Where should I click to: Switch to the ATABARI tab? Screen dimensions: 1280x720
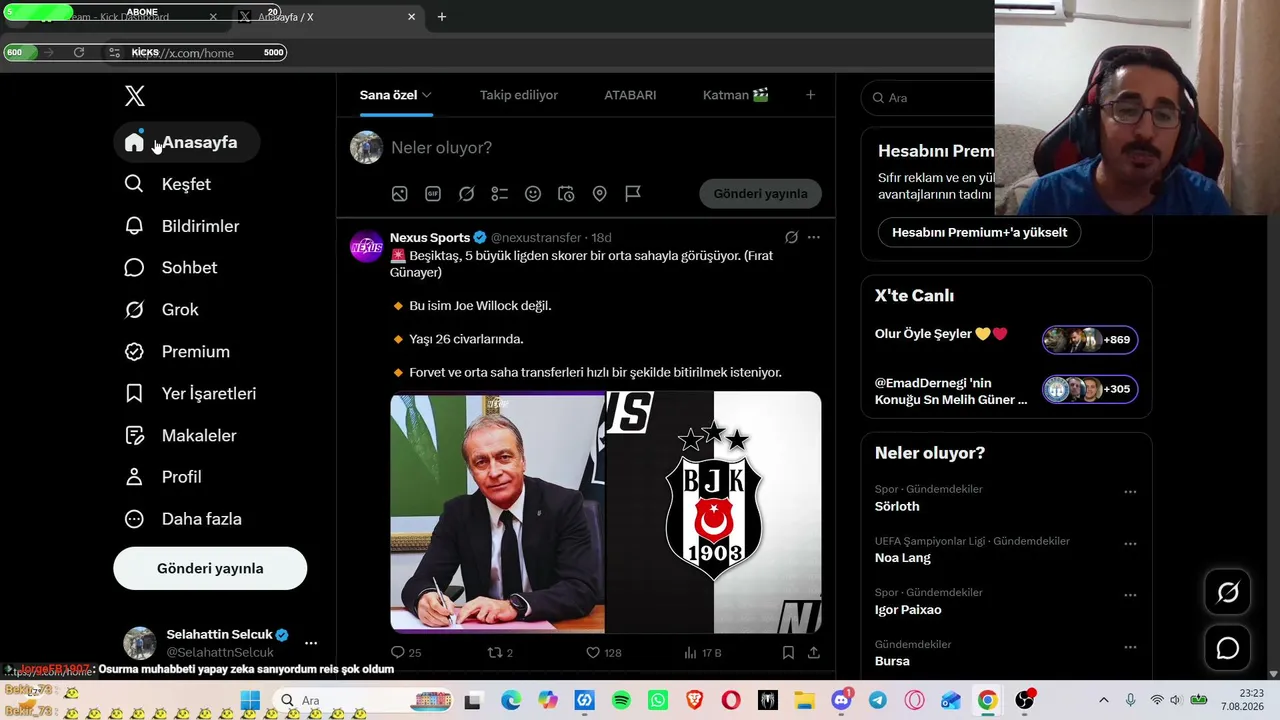pos(630,95)
